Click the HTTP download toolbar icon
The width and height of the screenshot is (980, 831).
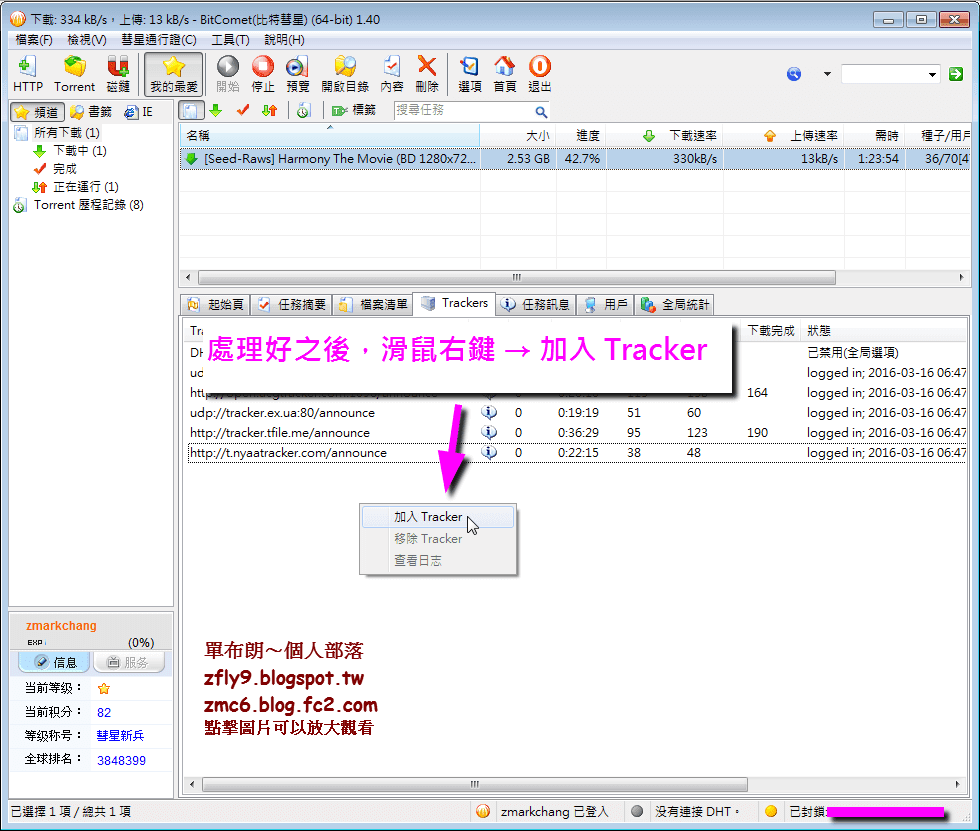28,74
